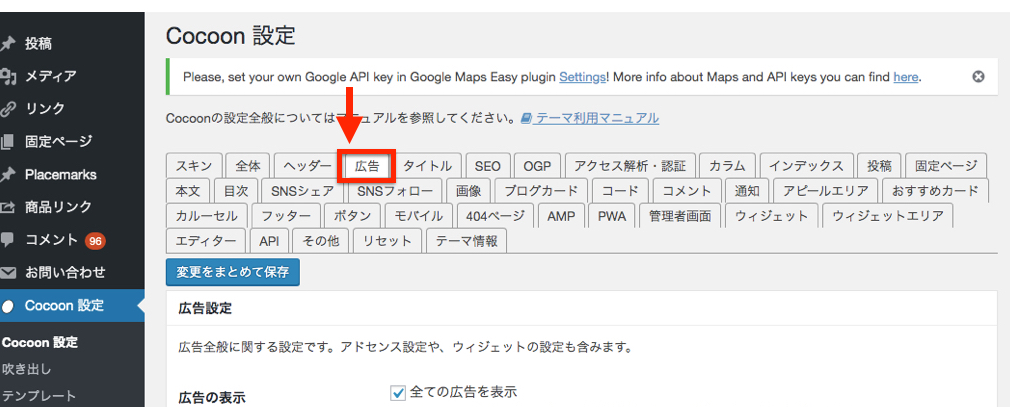Screen dimensions: 1010x407
Task: Switch to the 広告 tab
Action: click(367, 166)
